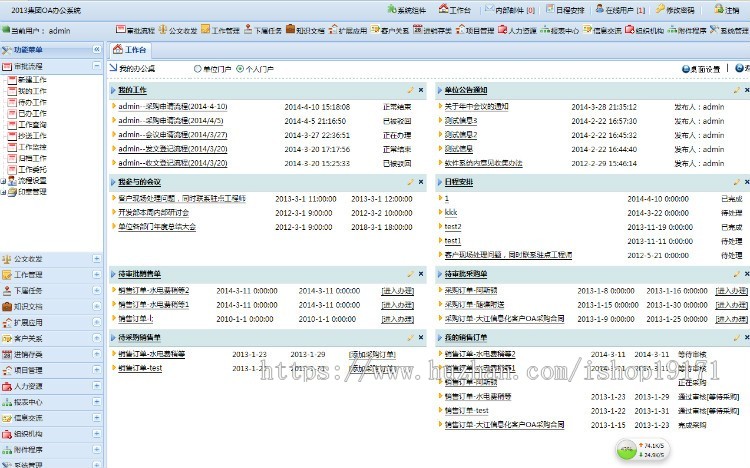Open the kkk schedule entry

(x=451, y=212)
